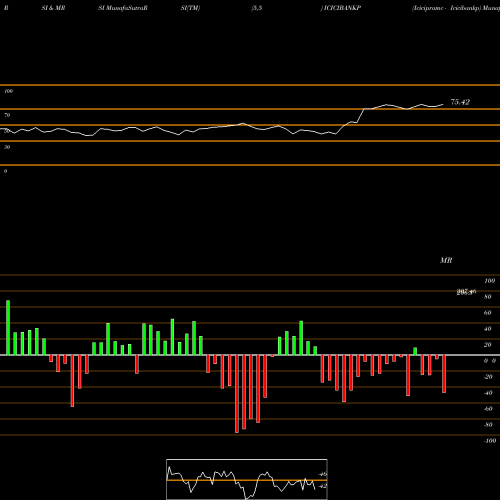Viewport: 500px width, 500px height.
Task: Click the -80 label on MR axis
Action: coord(488,425)
